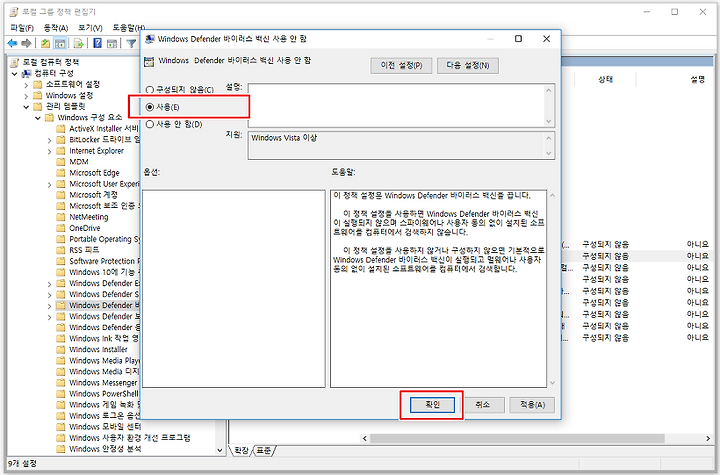Click the up-one-level folder toolbar icon

(45, 43)
